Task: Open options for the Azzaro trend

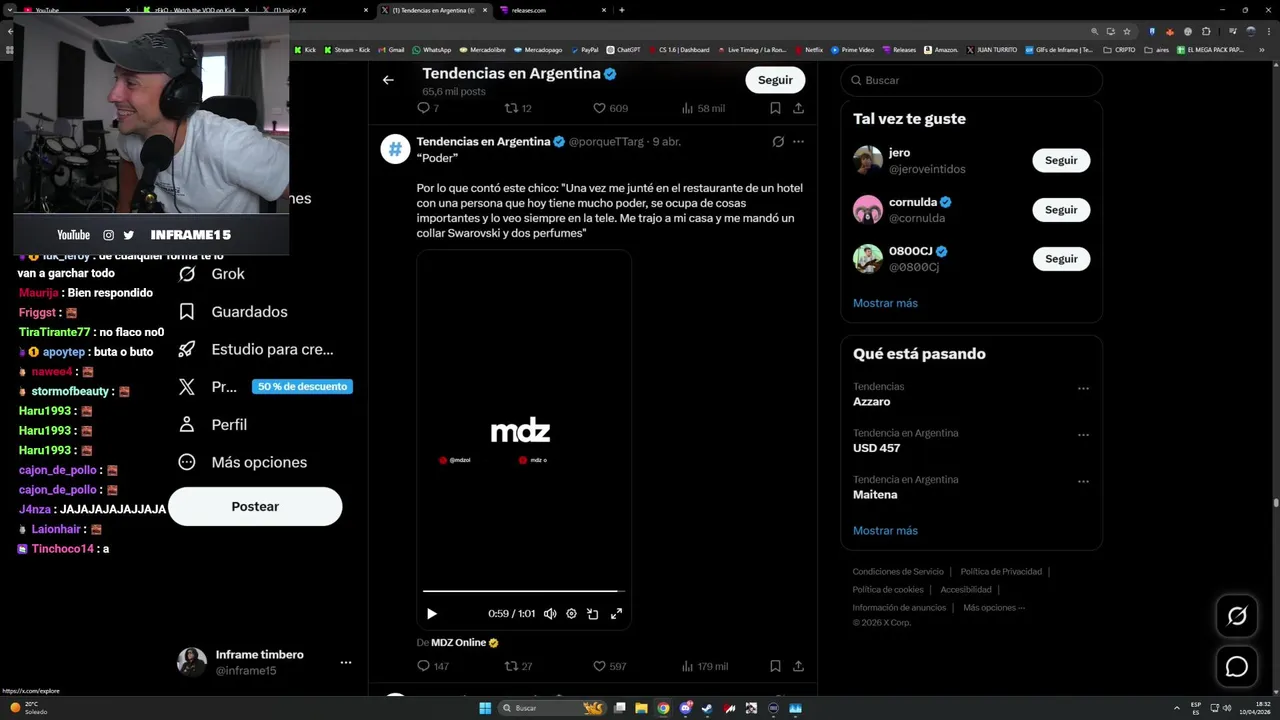Action: [x=1083, y=388]
